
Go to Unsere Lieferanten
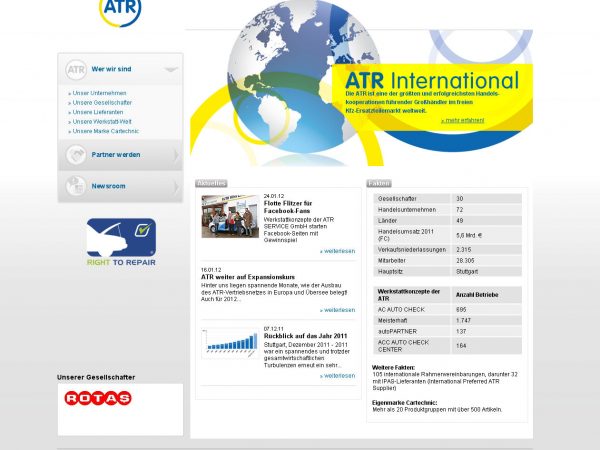(96, 112)
